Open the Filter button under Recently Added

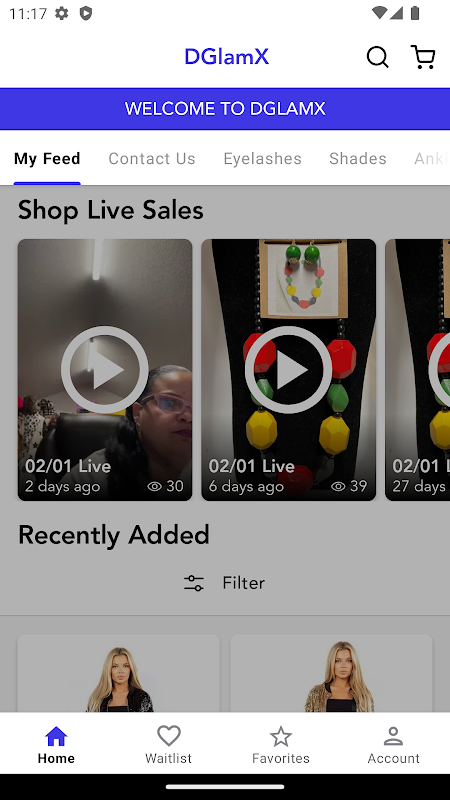click(224, 583)
